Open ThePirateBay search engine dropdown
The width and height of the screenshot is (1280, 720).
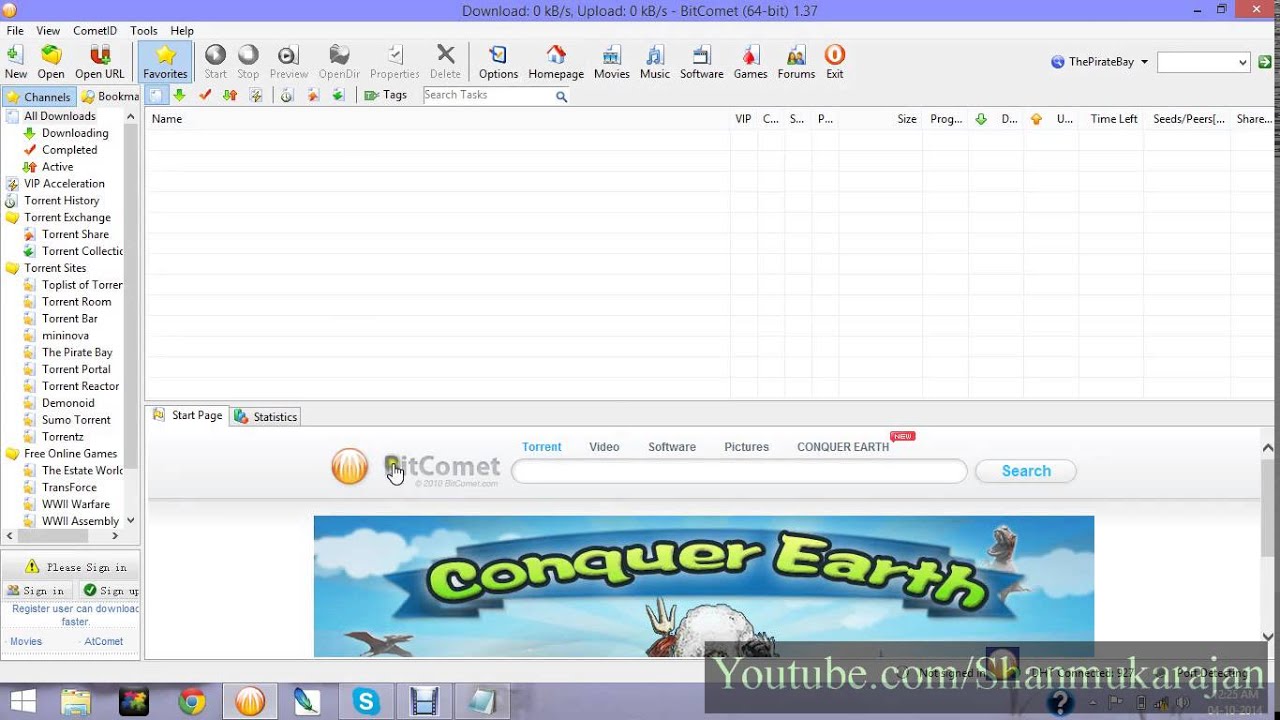pos(1100,62)
